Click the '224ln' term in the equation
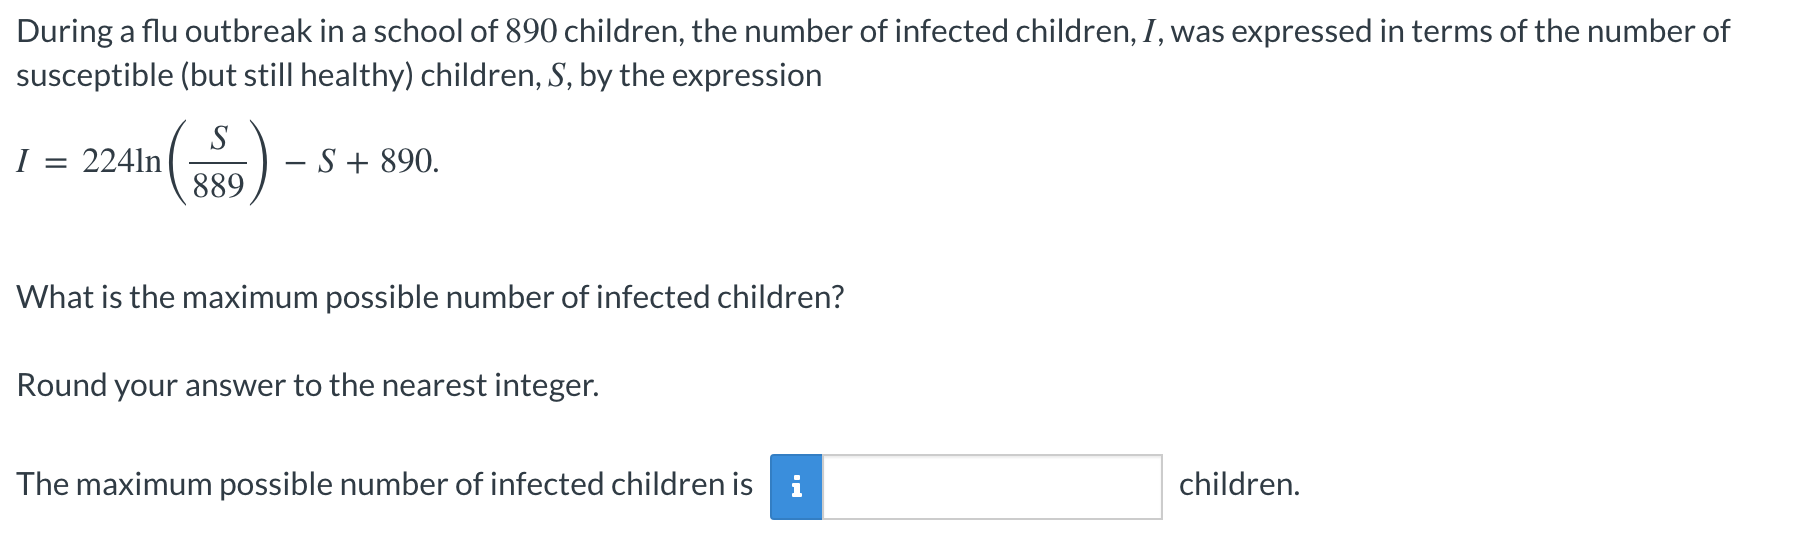The height and width of the screenshot is (540, 1808). pos(121,162)
